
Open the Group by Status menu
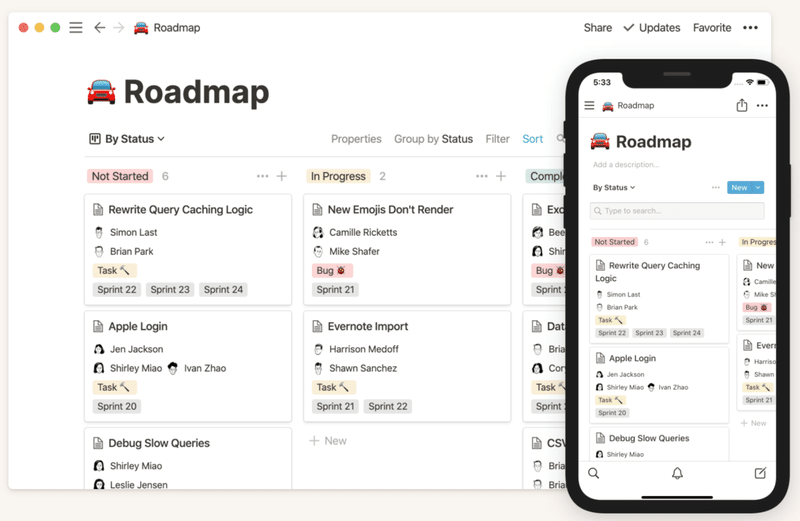[433, 139]
